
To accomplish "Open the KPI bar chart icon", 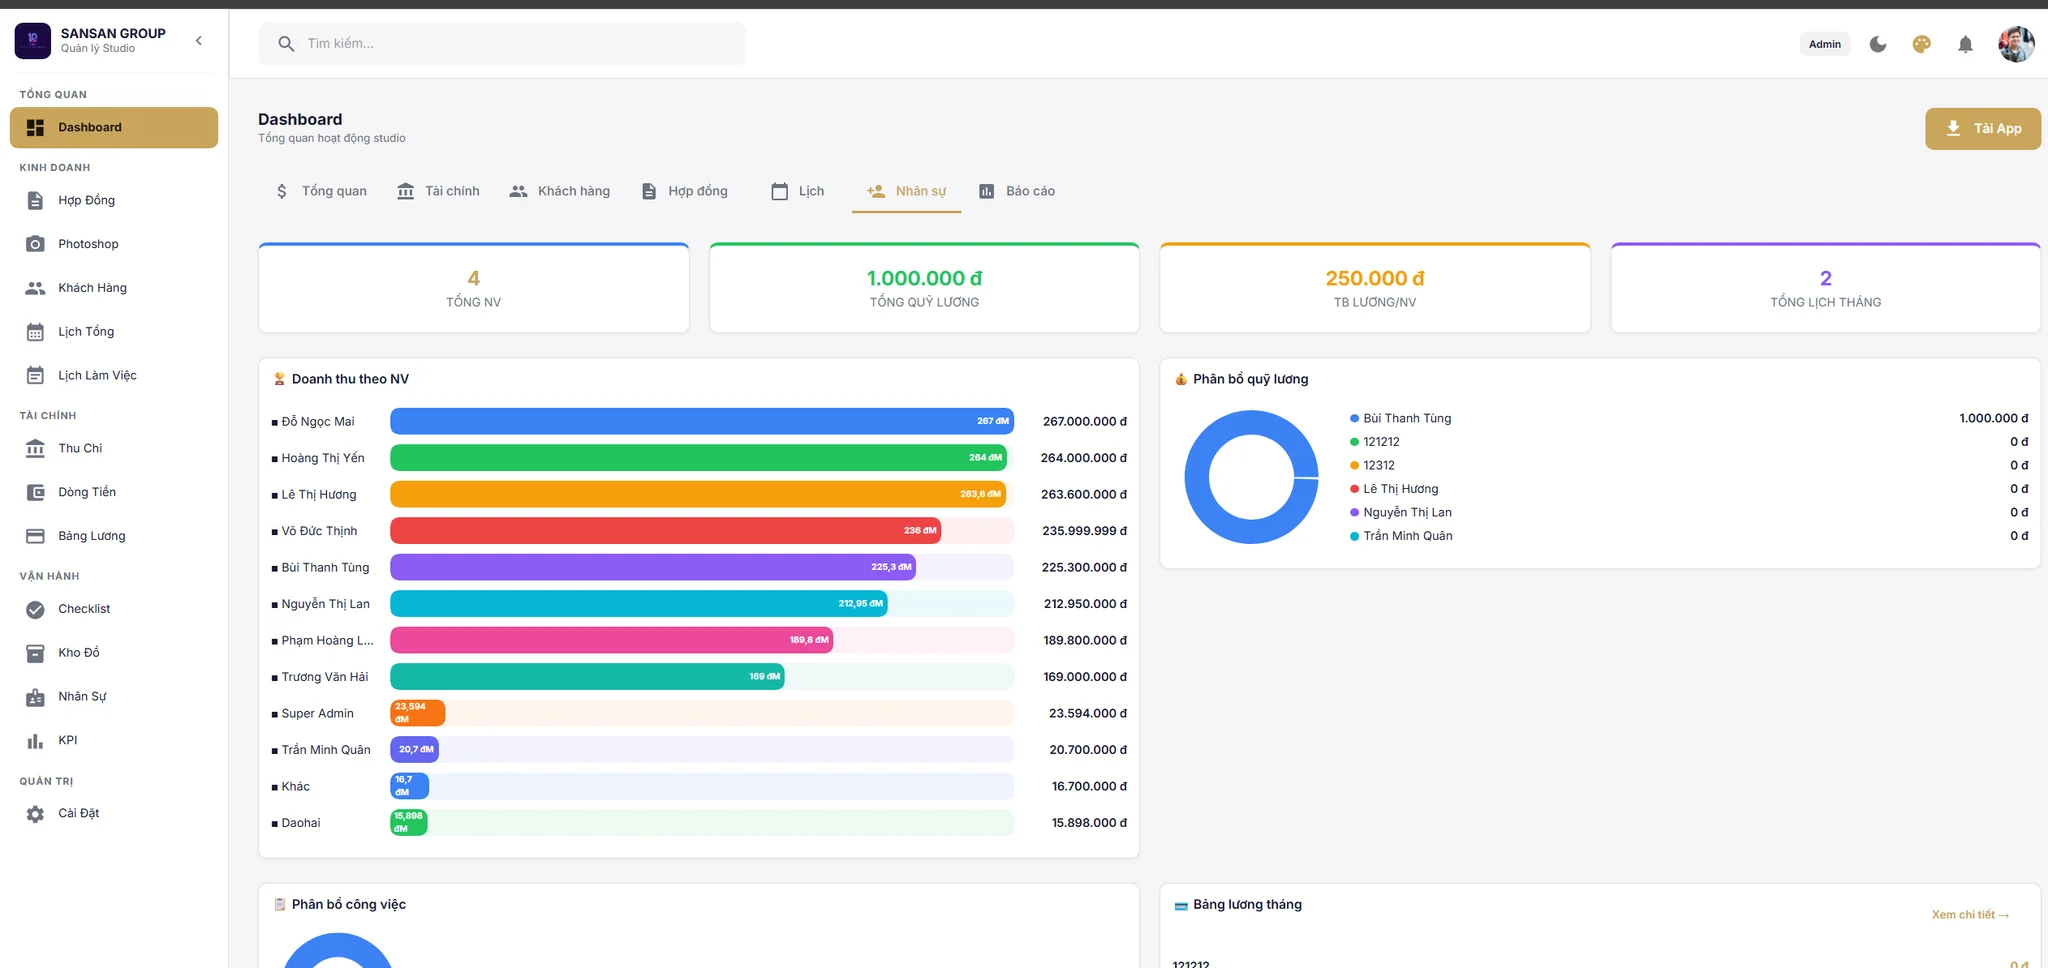I will (x=35, y=741).
